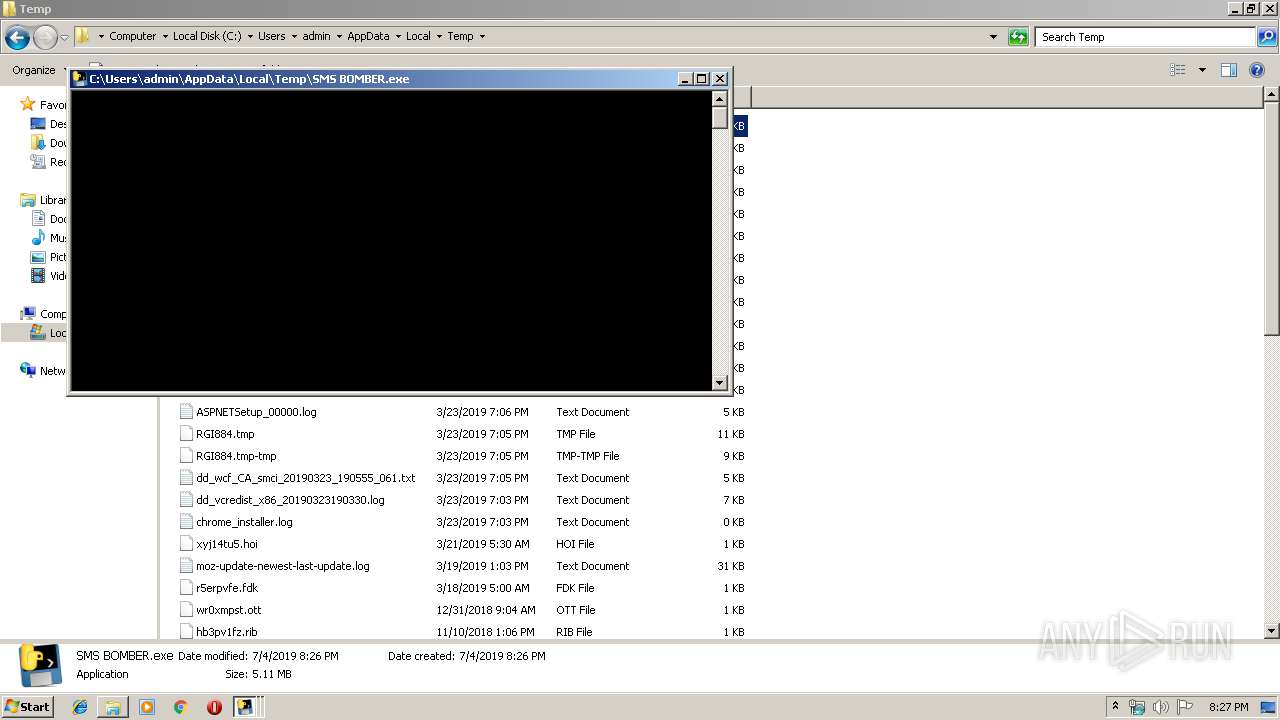1280x720 pixels.
Task: Expand the arrow after AppData in breadcrumb
Action: pos(398,36)
